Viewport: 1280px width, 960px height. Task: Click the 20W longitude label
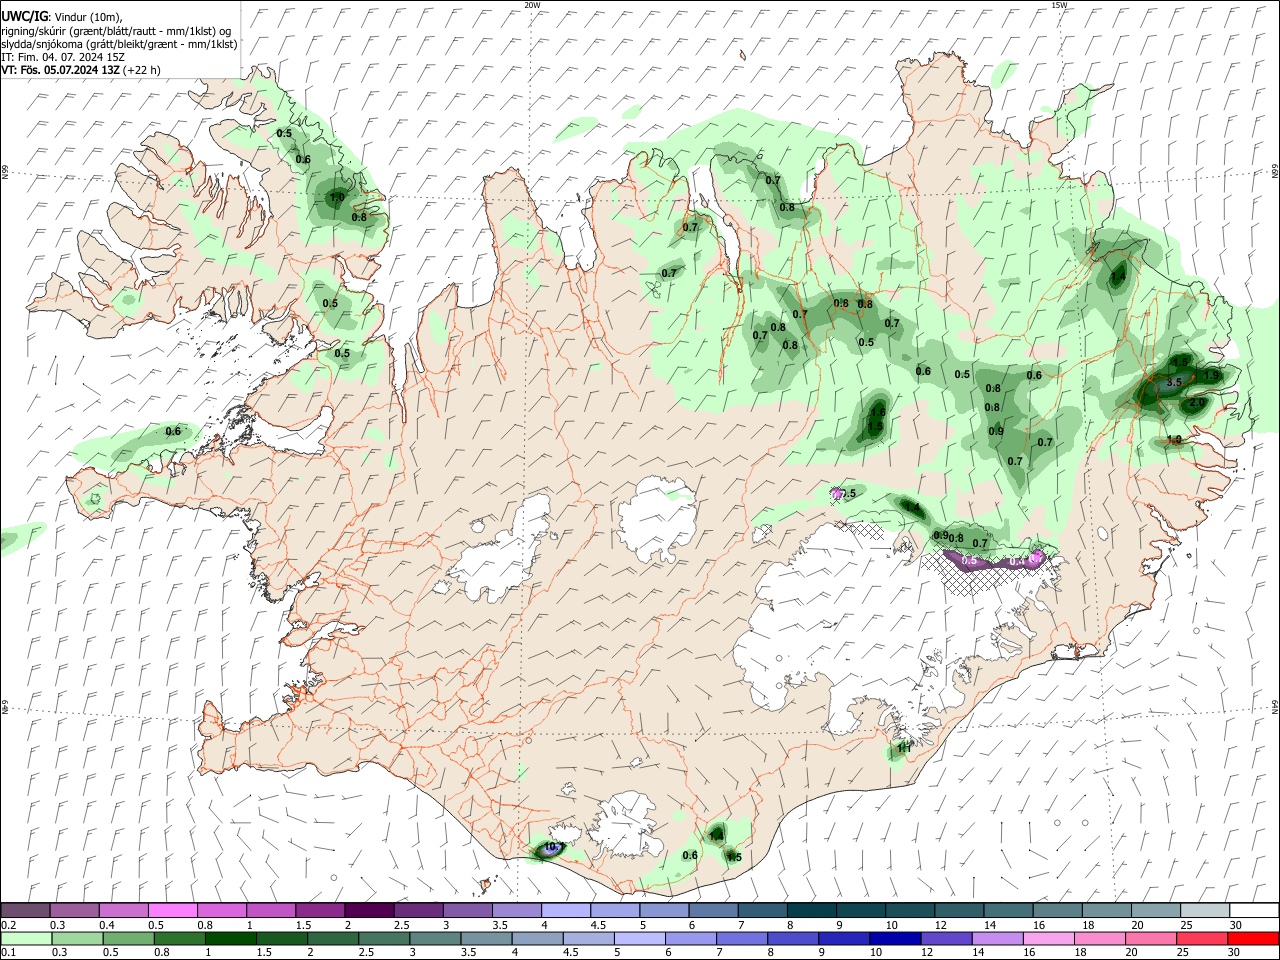click(x=532, y=5)
